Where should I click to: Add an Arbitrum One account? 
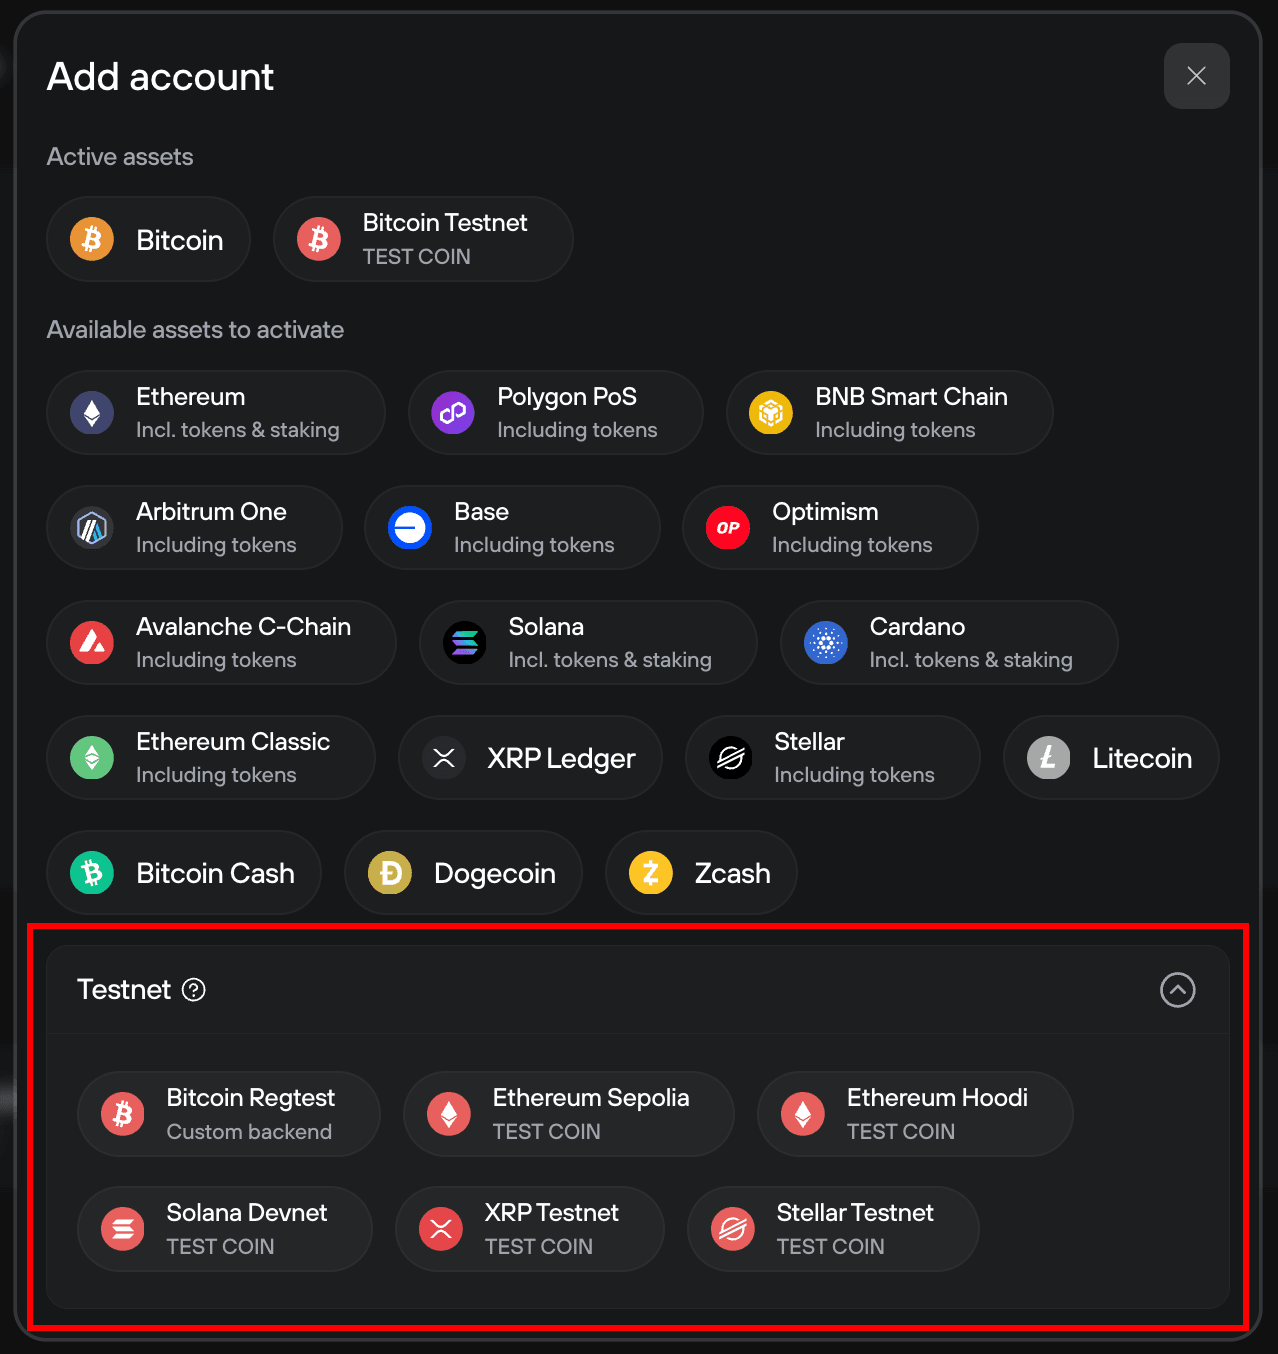tap(194, 527)
